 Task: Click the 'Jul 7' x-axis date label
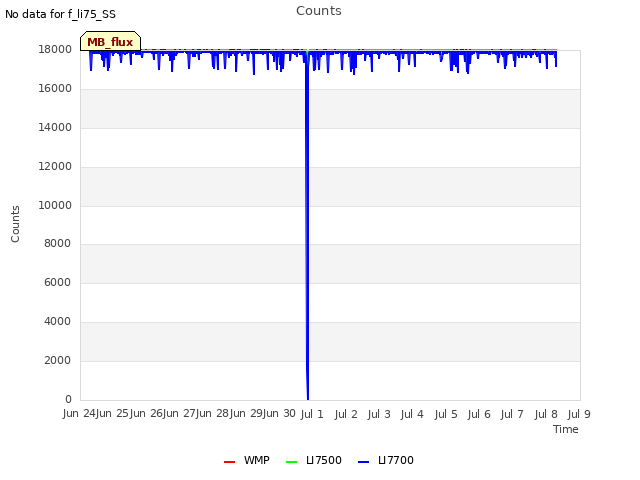[x=512, y=414]
